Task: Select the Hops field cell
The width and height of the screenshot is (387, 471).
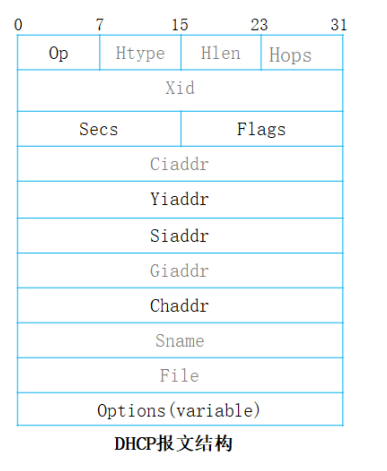Action: [302, 53]
